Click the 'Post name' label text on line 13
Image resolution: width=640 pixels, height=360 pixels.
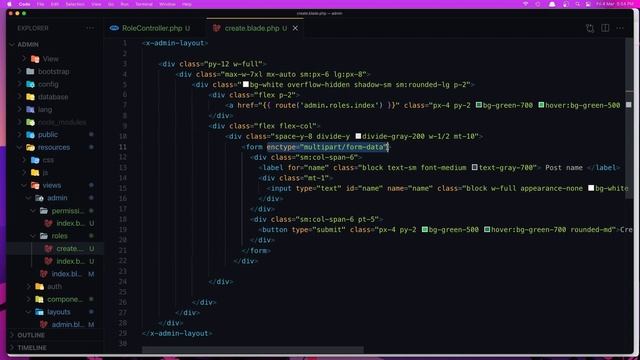[x=564, y=167]
